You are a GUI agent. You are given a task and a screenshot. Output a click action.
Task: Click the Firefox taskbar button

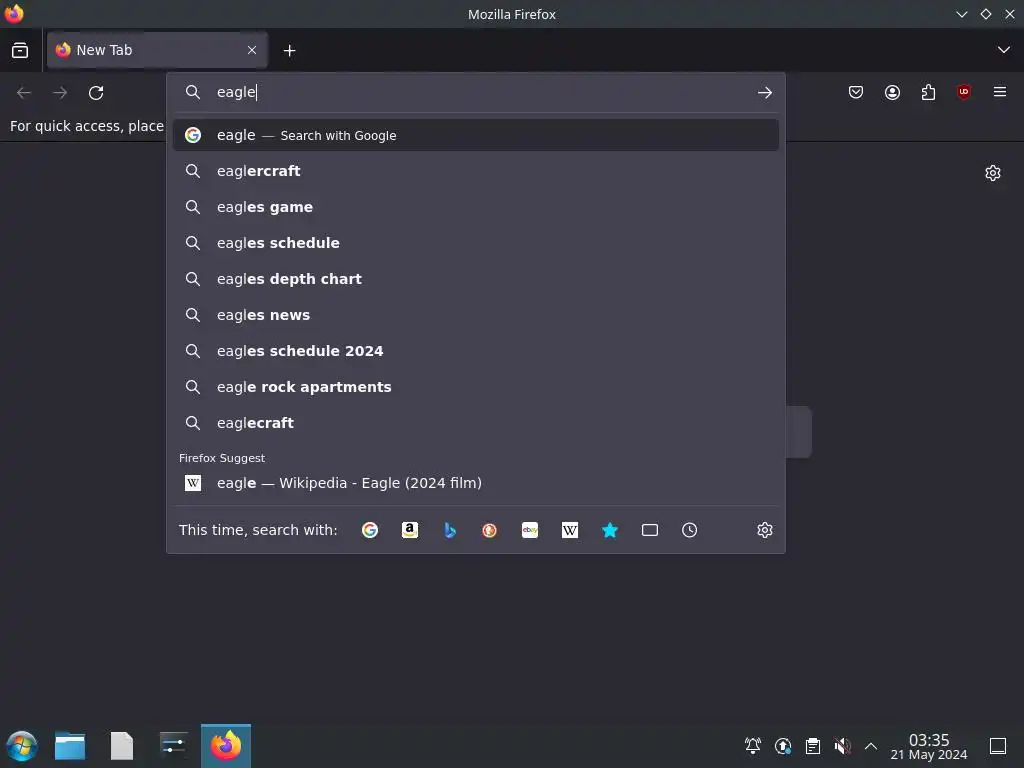226,746
